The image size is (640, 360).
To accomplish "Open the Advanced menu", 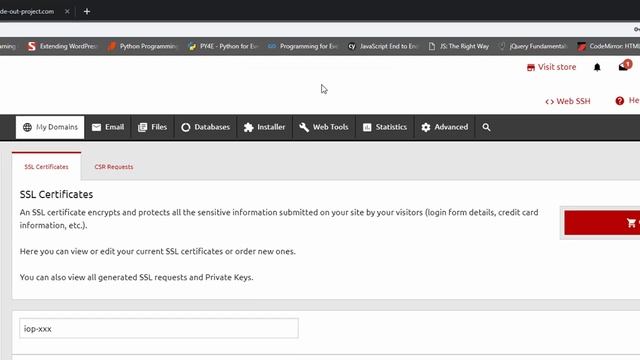I will click(444, 127).
